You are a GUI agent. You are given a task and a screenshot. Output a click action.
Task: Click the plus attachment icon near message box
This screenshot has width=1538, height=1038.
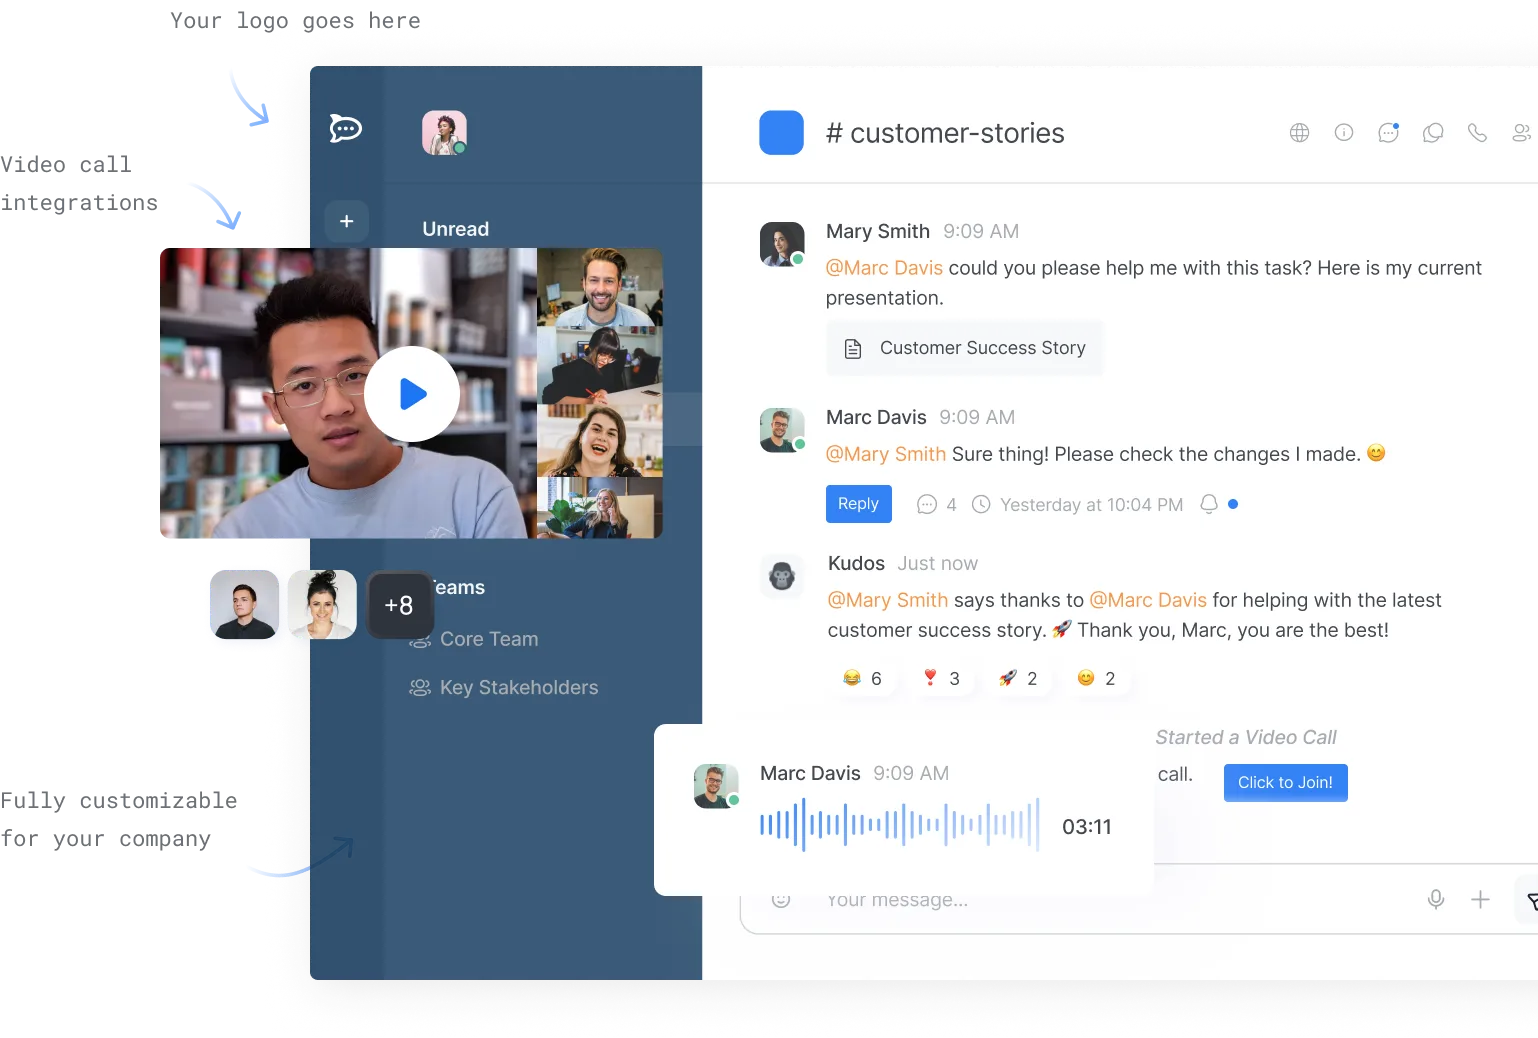point(1480,899)
